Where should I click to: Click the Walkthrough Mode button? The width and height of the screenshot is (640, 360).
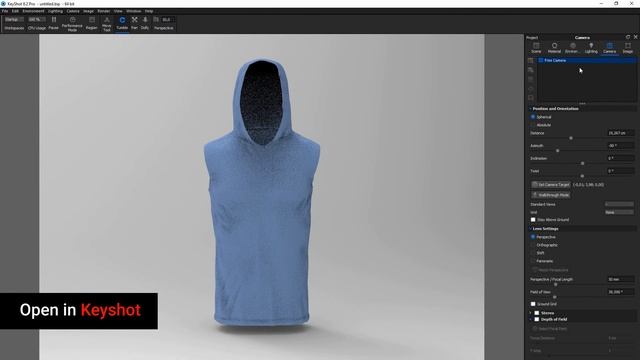tap(551, 195)
